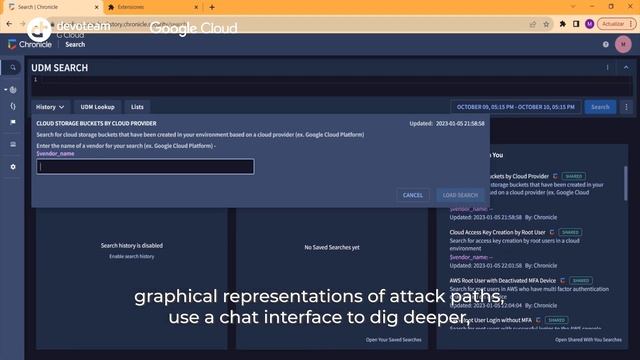Screen dimensions: 640x360
Task: Open the user profile avatar in Chronicle header
Action: click(x=623, y=44)
